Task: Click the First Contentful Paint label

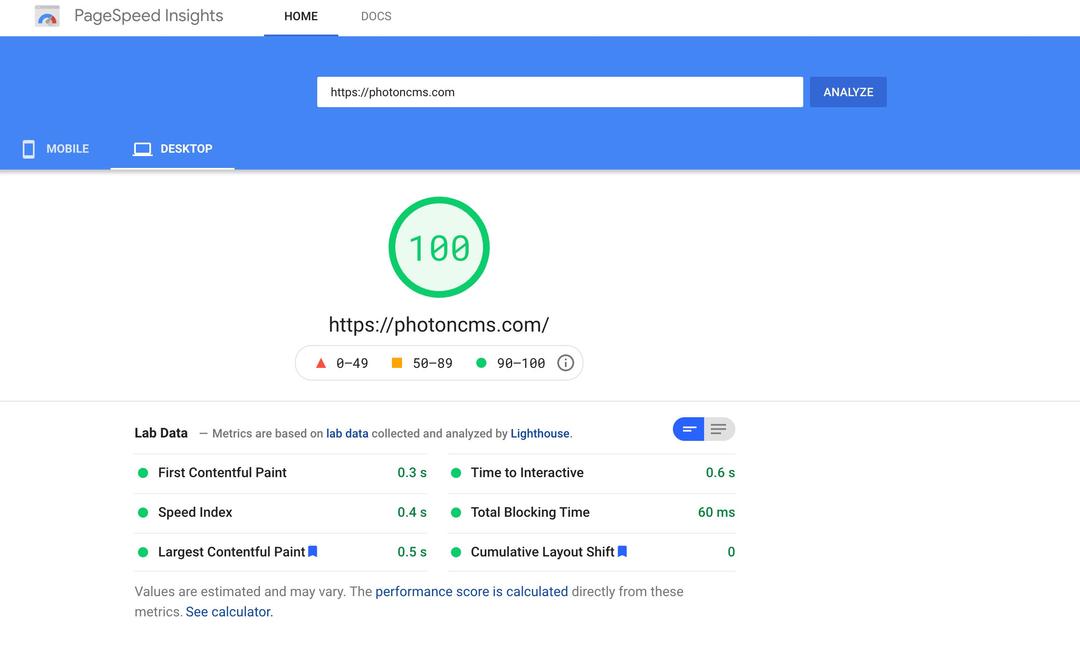Action: coord(222,473)
